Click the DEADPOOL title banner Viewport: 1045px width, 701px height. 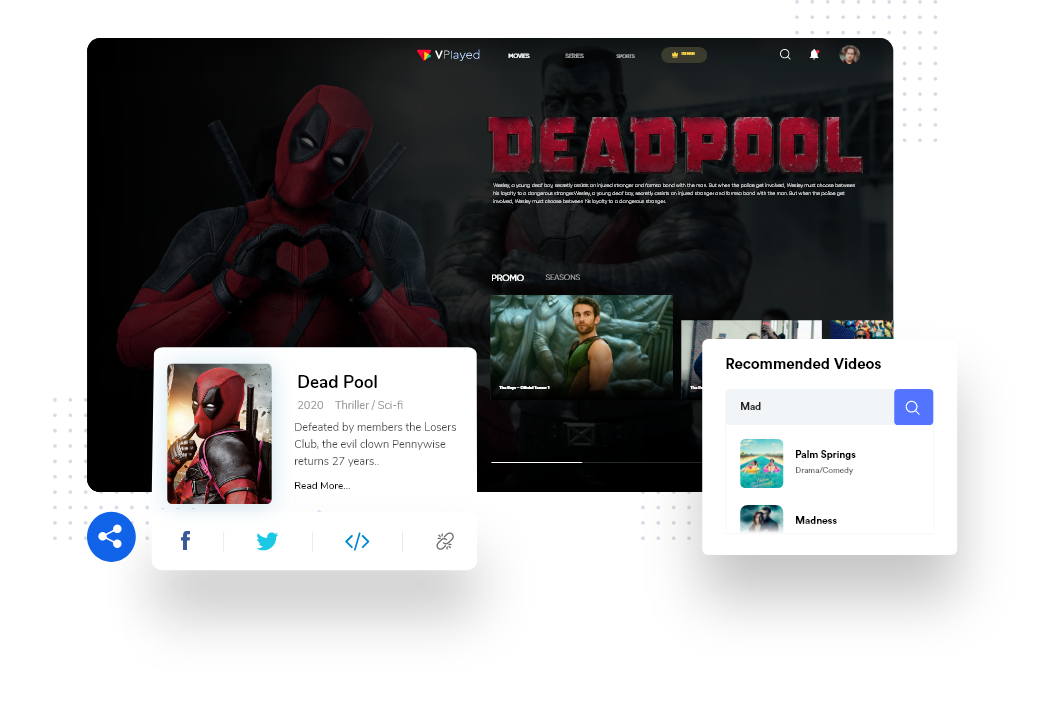click(x=675, y=145)
